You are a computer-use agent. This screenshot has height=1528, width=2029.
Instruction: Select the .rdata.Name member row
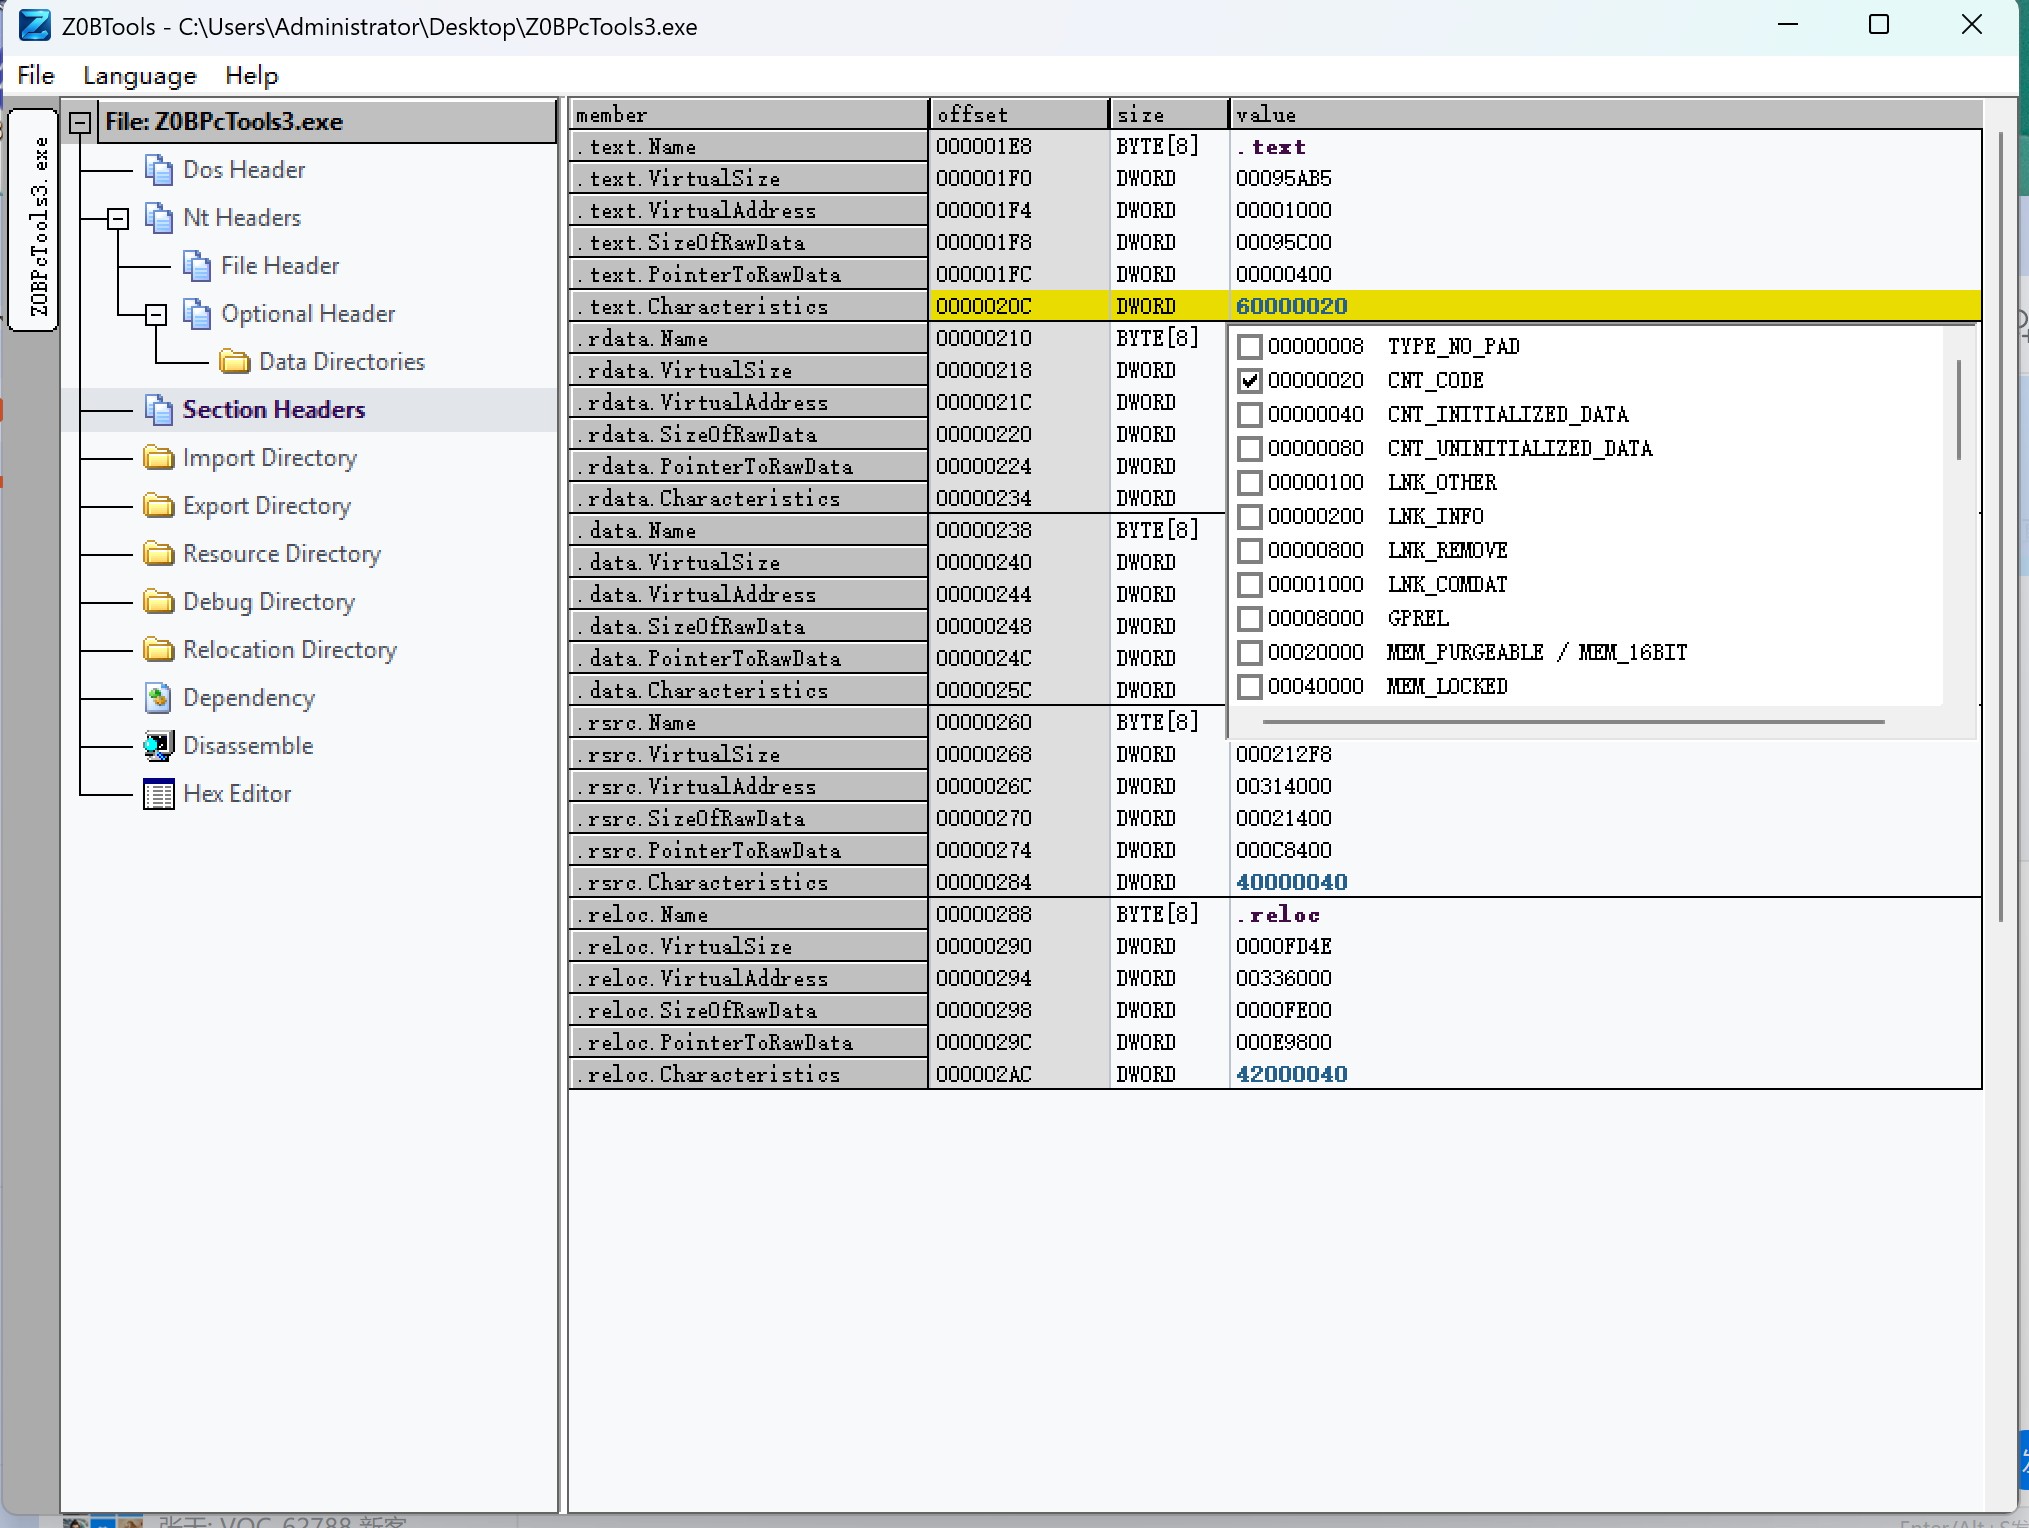(749, 338)
